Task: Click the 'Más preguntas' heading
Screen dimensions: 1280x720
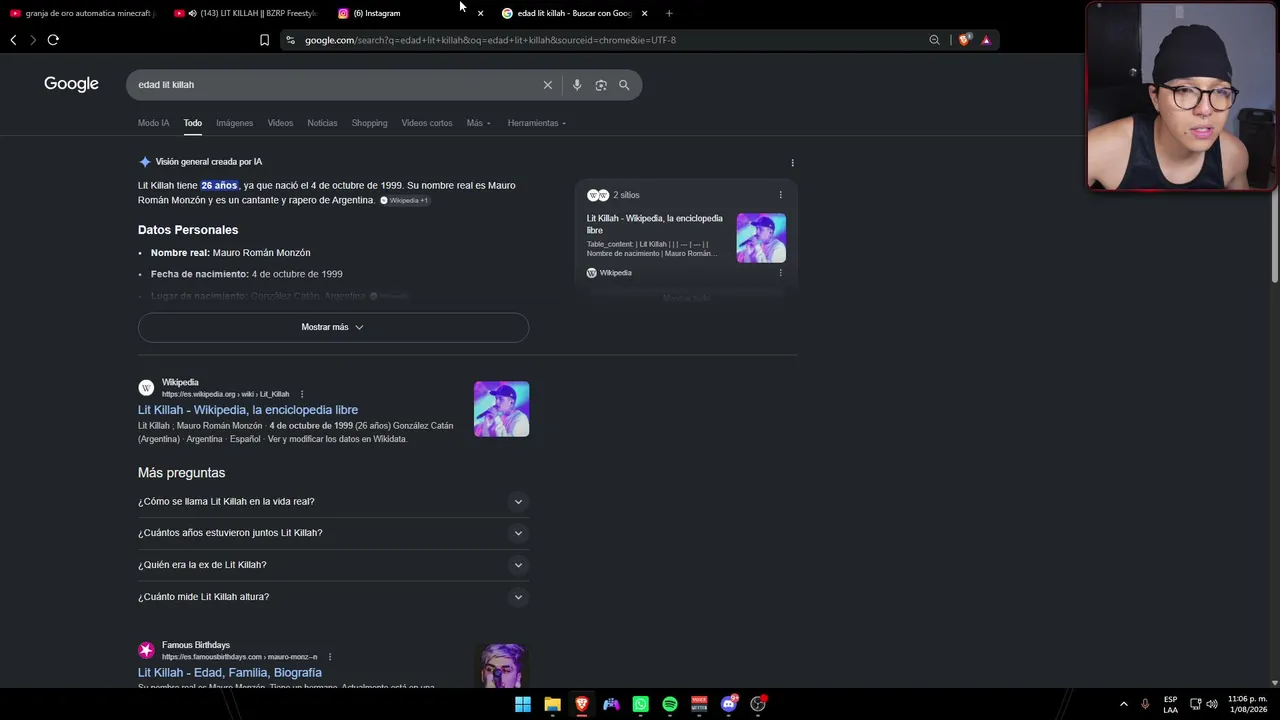Action: click(182, 473)
